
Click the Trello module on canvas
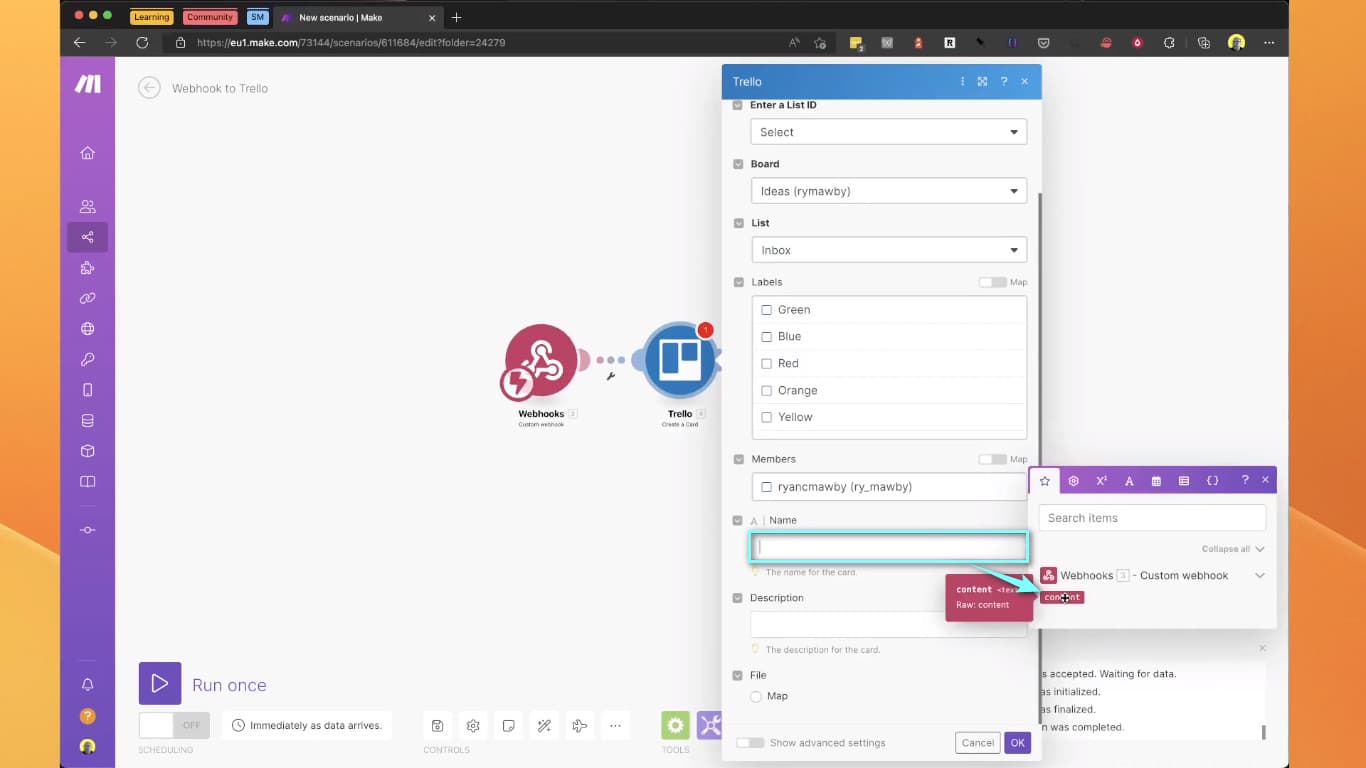click(x=680, y=360)
